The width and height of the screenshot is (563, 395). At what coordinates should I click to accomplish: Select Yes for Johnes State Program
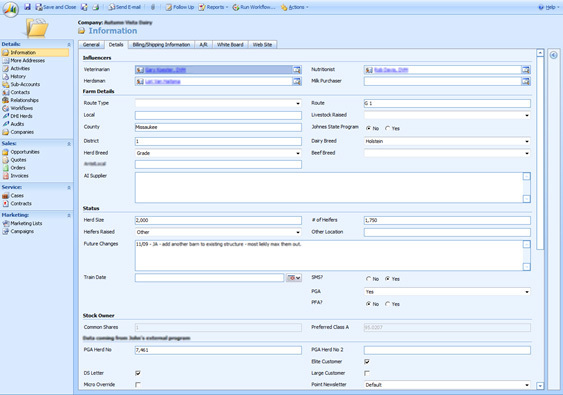[x=387, y=128]
